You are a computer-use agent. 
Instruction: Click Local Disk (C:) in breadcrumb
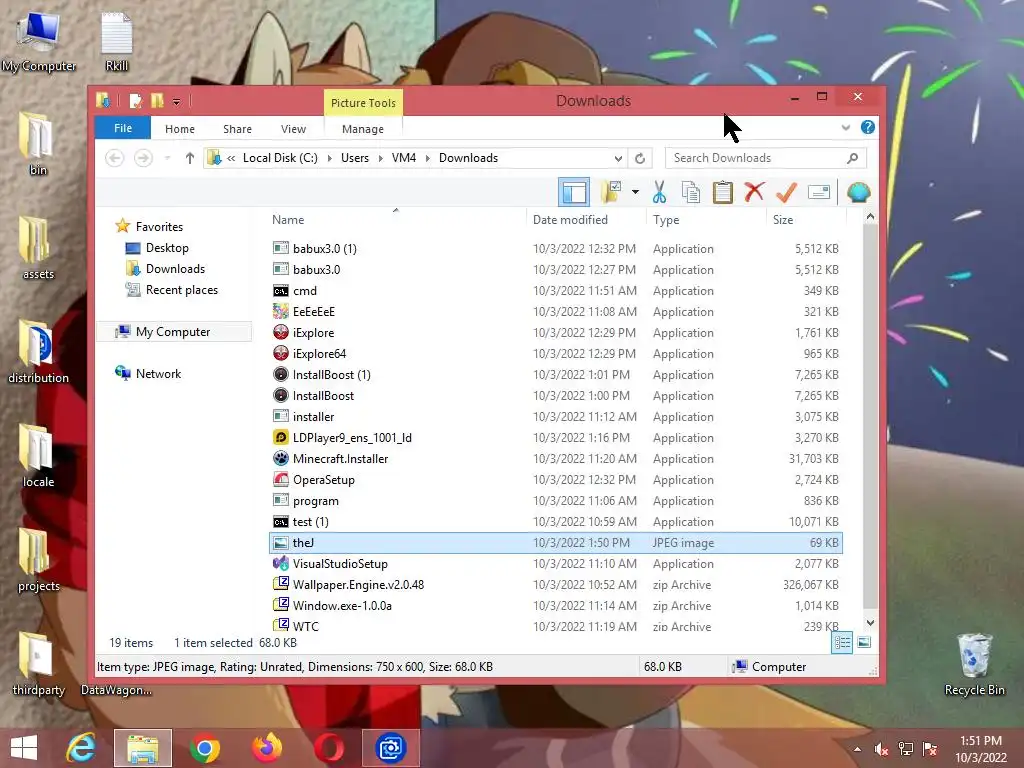(280, 158)
